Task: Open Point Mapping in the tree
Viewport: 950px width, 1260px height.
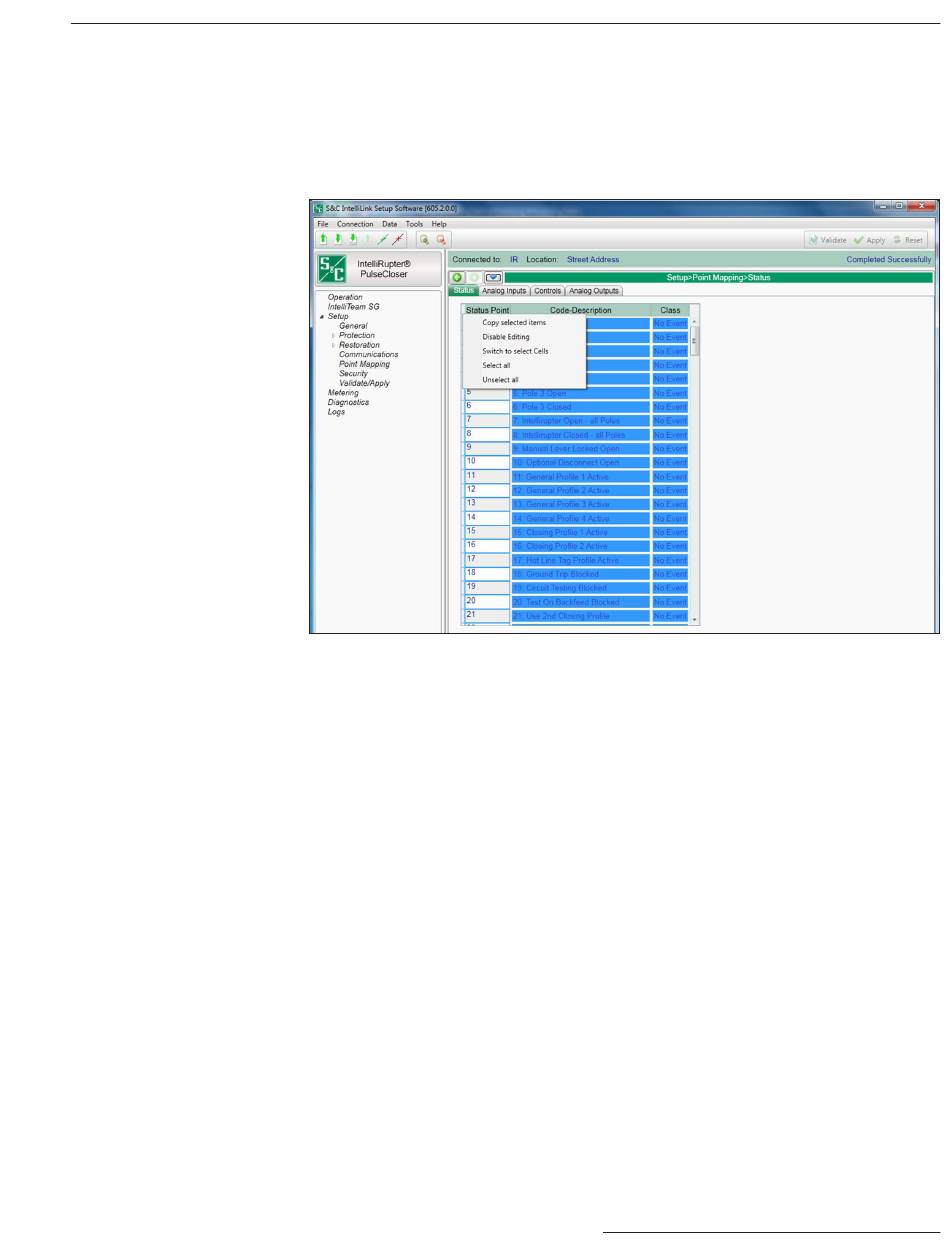Action: (x=364, y=364)
